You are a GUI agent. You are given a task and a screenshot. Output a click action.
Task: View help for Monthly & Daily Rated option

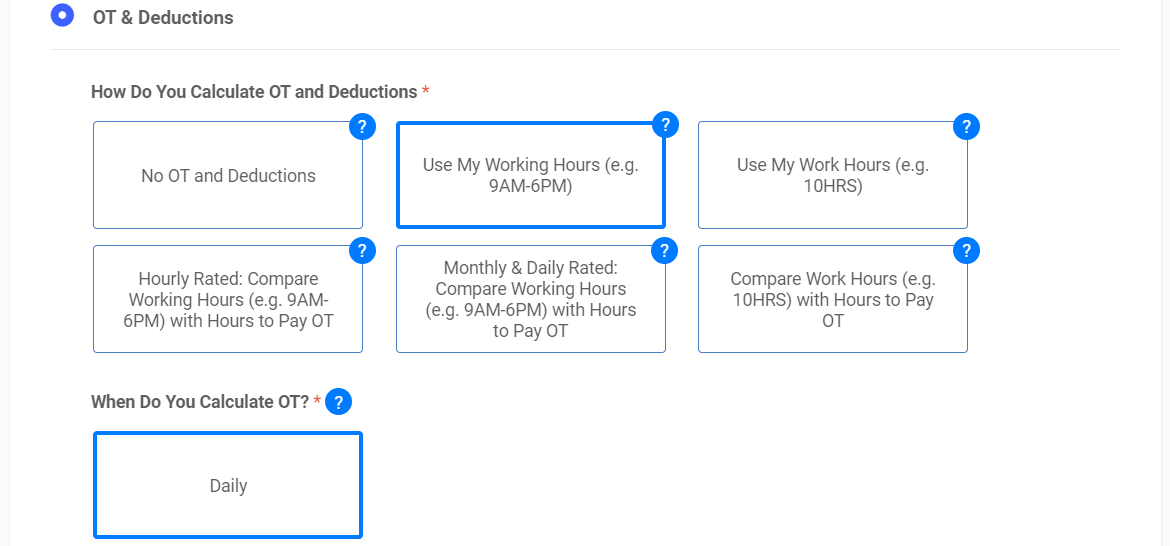click(664, 251)
